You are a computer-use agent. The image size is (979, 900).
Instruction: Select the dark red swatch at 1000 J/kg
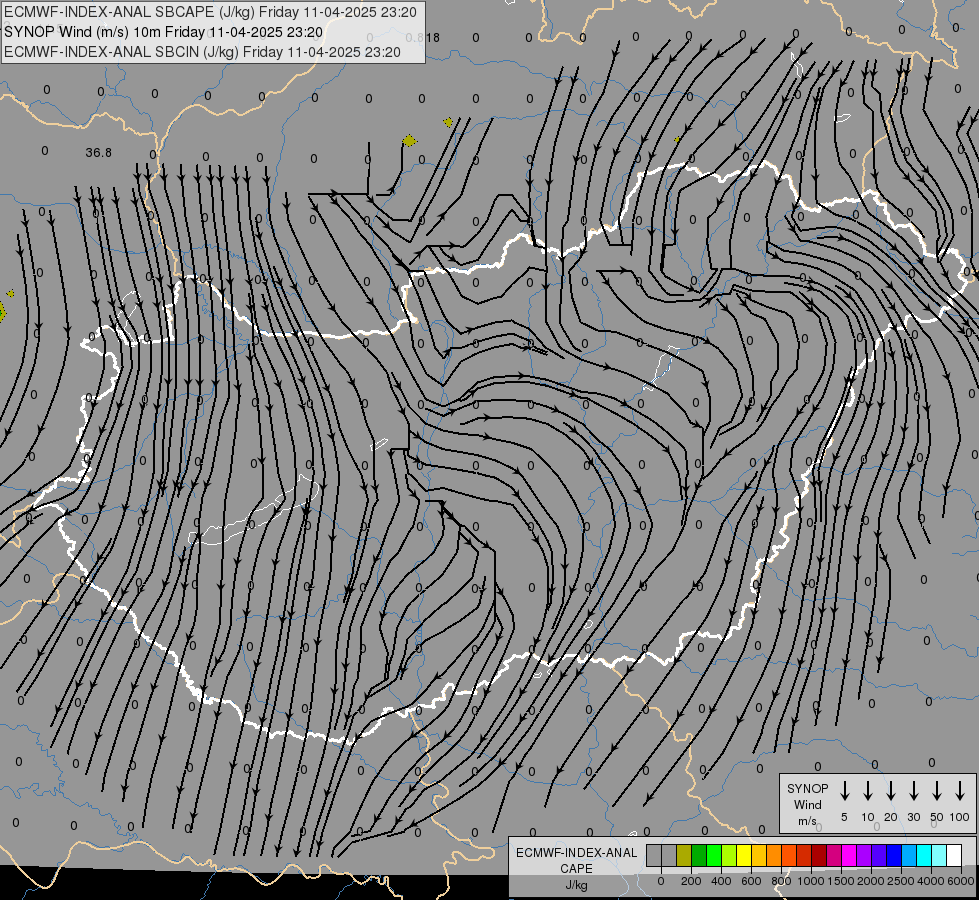(x=820, y=855)
